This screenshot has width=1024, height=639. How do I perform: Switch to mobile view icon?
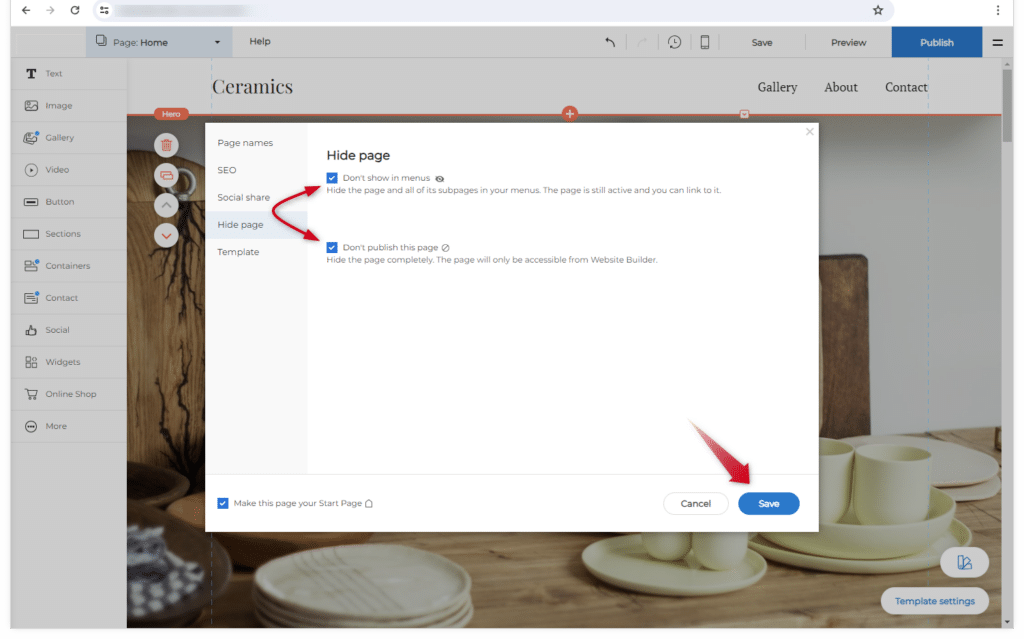click(705, 42)
